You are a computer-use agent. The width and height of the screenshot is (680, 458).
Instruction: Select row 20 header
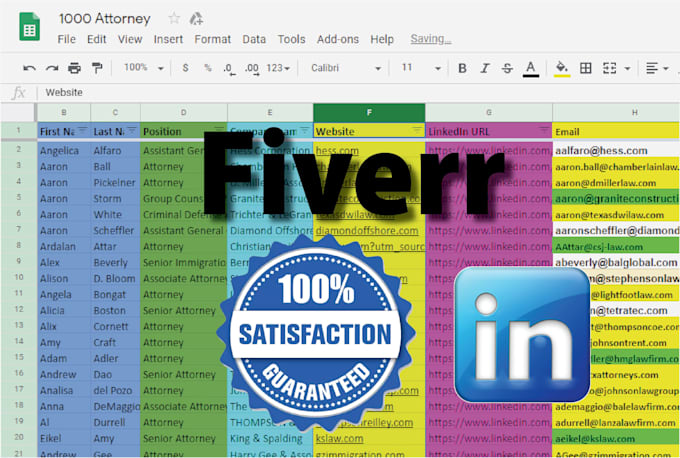pos(19,437)
